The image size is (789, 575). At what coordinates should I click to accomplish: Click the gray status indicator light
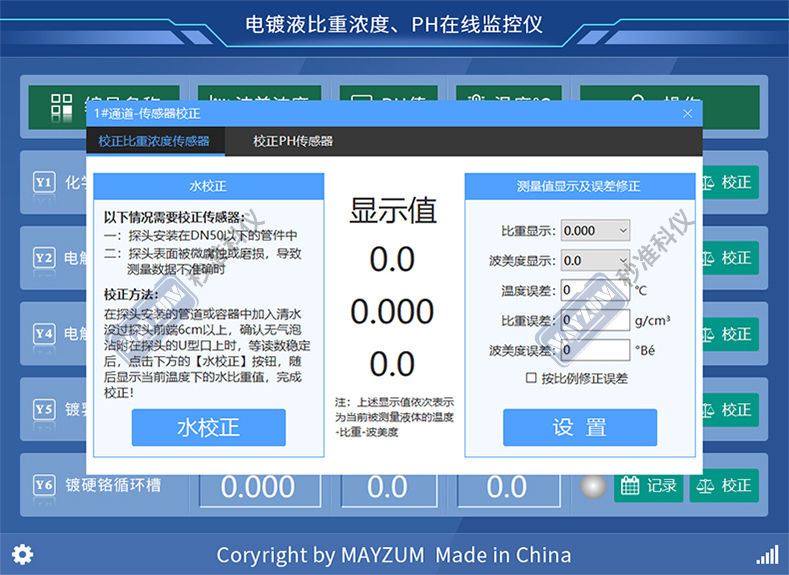pos(594,486)
